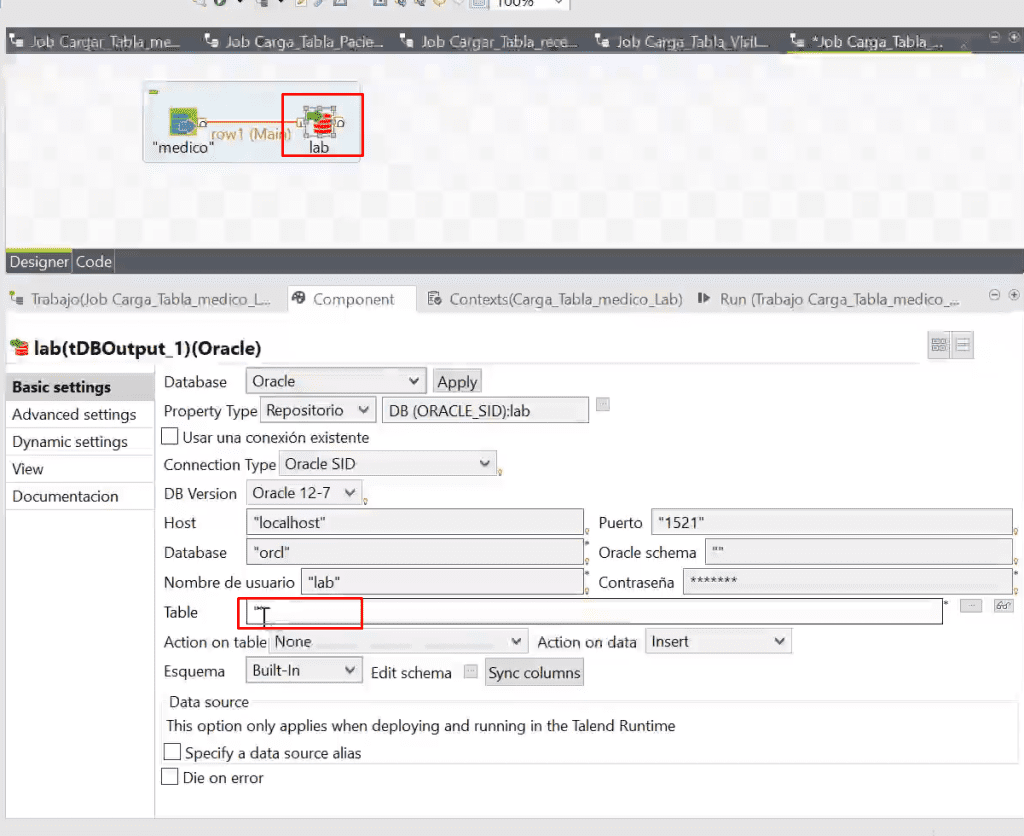Open repository browser next to DB (ORACLE_SID):lab
1024x836 pixels.
point(603,404)
